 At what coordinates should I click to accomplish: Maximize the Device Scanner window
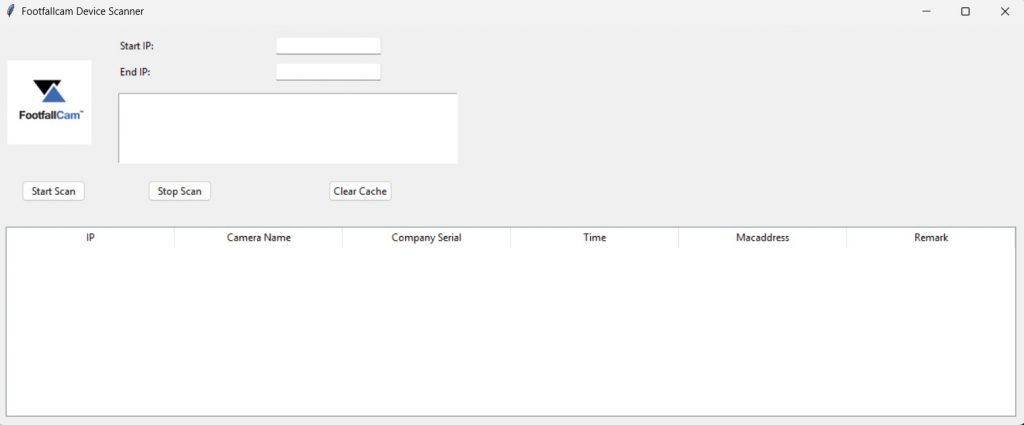[965, 11]
